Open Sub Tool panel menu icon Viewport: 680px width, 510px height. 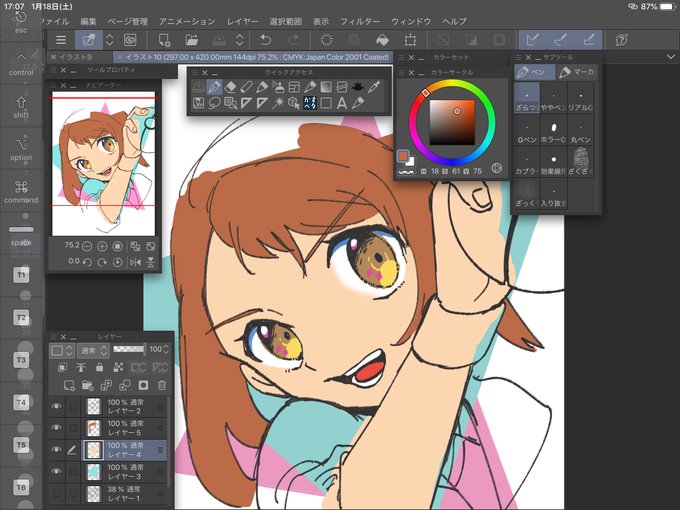pos(517,57)
